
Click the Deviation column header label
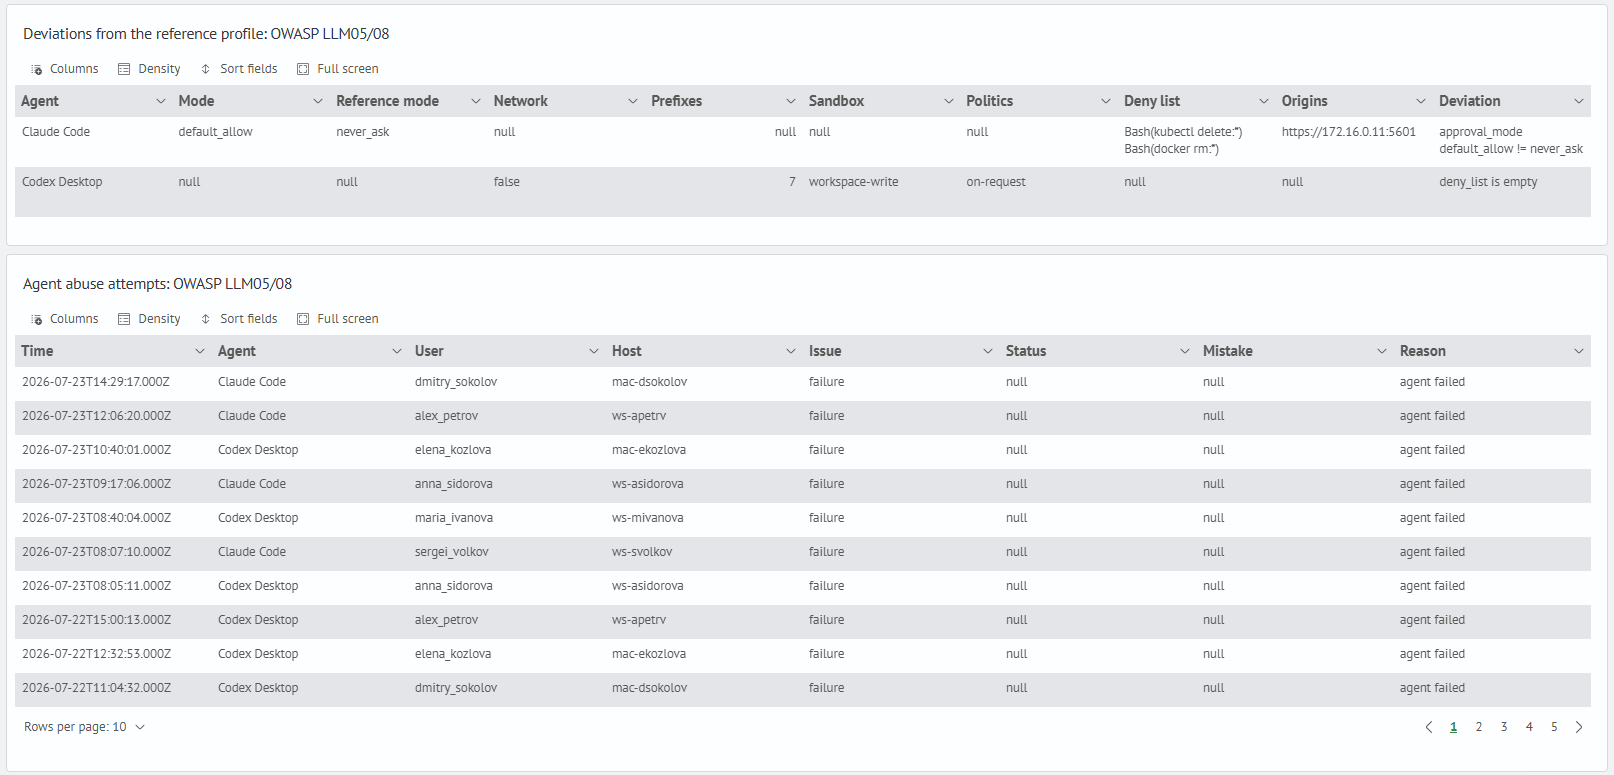1470,101
